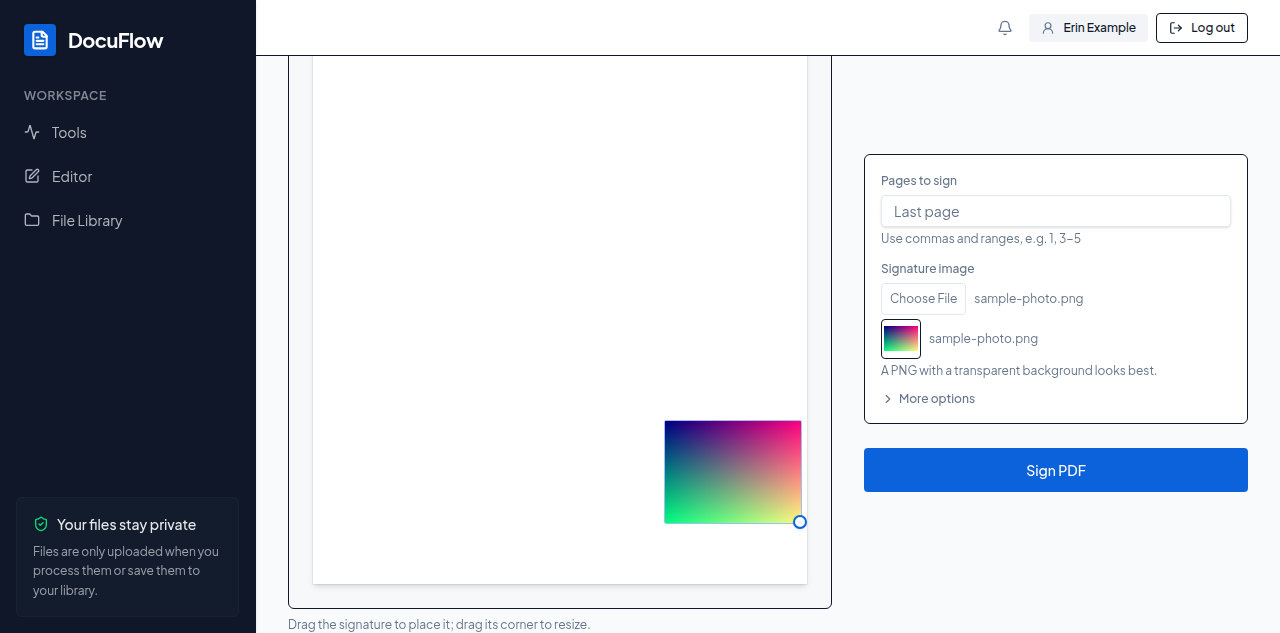Click the logout arrow icon
1280x633 pixels.
pos(1176,28)
